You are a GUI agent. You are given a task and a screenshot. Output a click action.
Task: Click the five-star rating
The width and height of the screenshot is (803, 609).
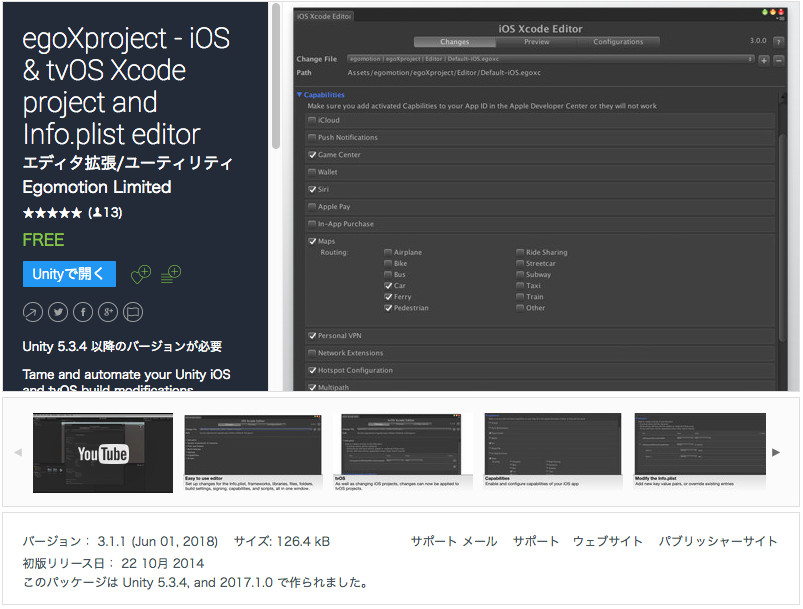coord(52,213)
